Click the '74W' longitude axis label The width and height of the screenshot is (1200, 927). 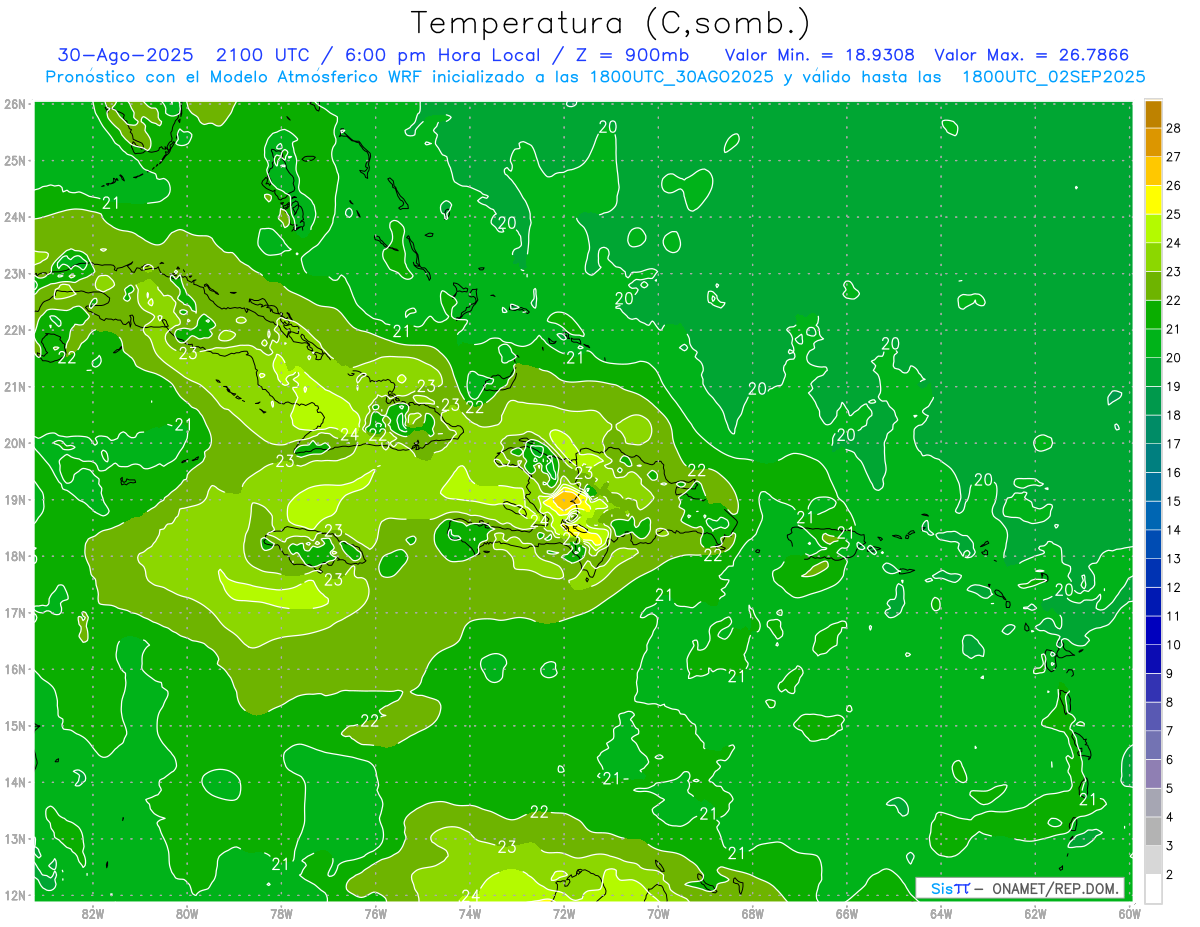(470, 913)
